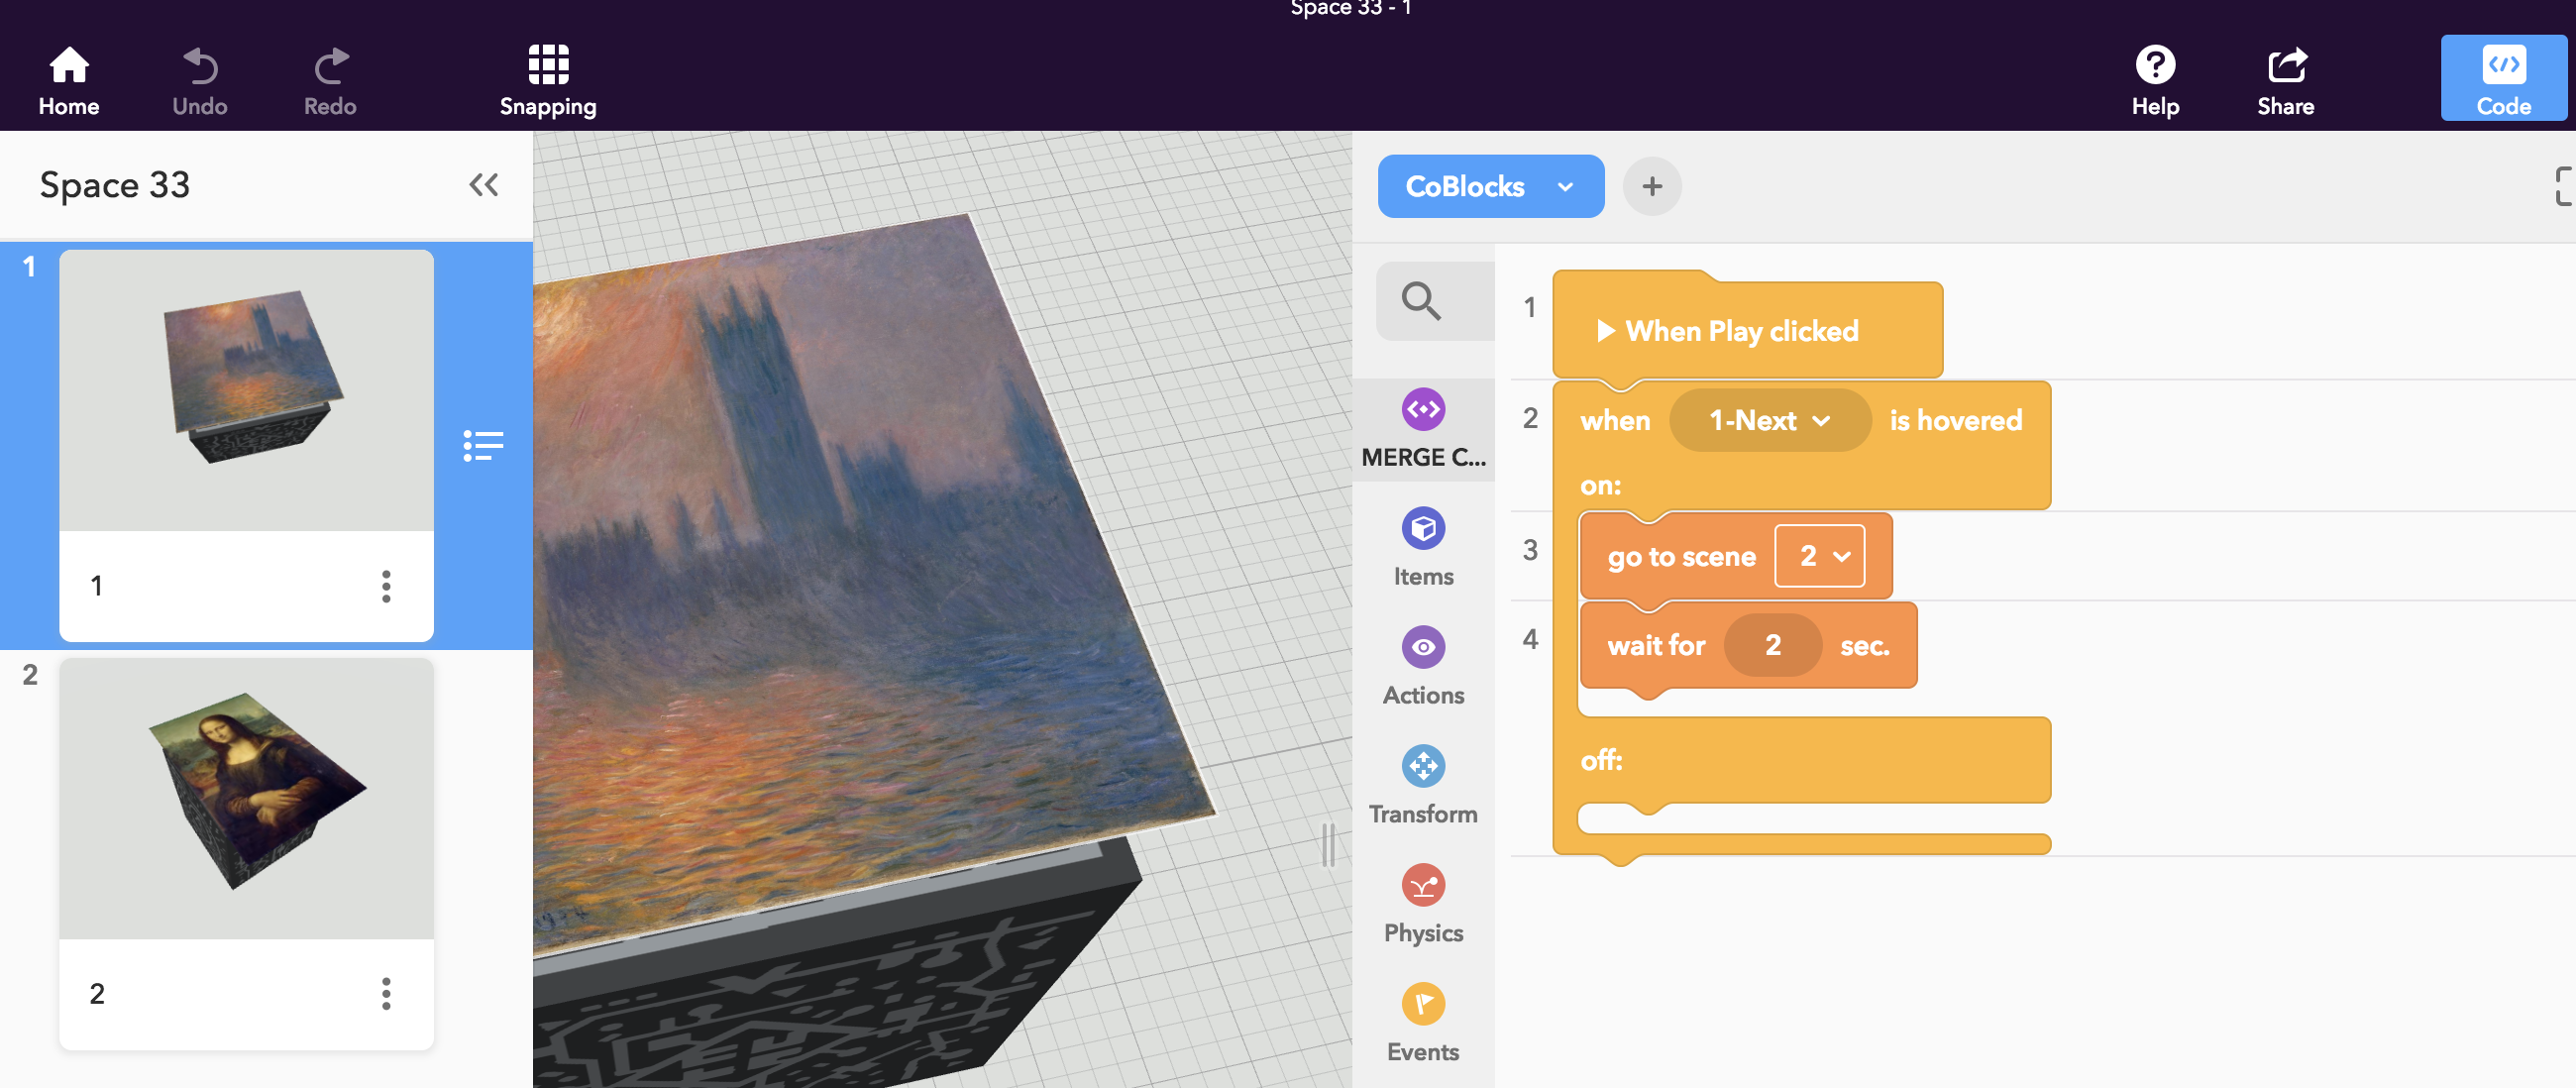Screen dimensions: 2576x1088
Task: Open the 1-Next item dropdown
Action: coord(1769,420)
